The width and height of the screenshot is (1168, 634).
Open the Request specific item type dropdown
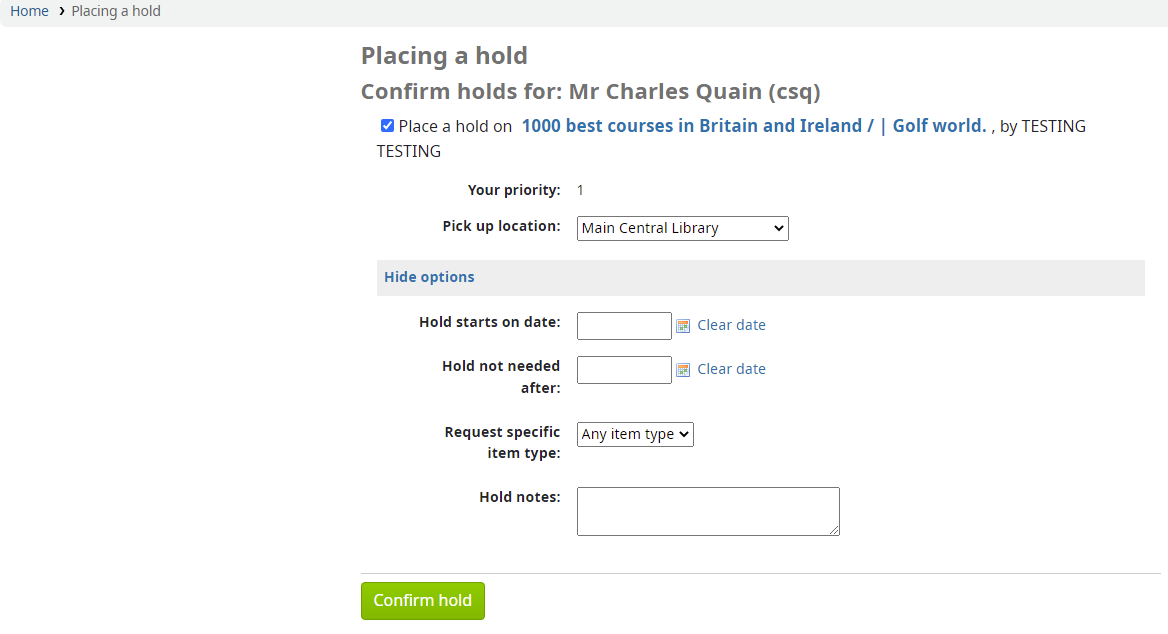(635, 434)
